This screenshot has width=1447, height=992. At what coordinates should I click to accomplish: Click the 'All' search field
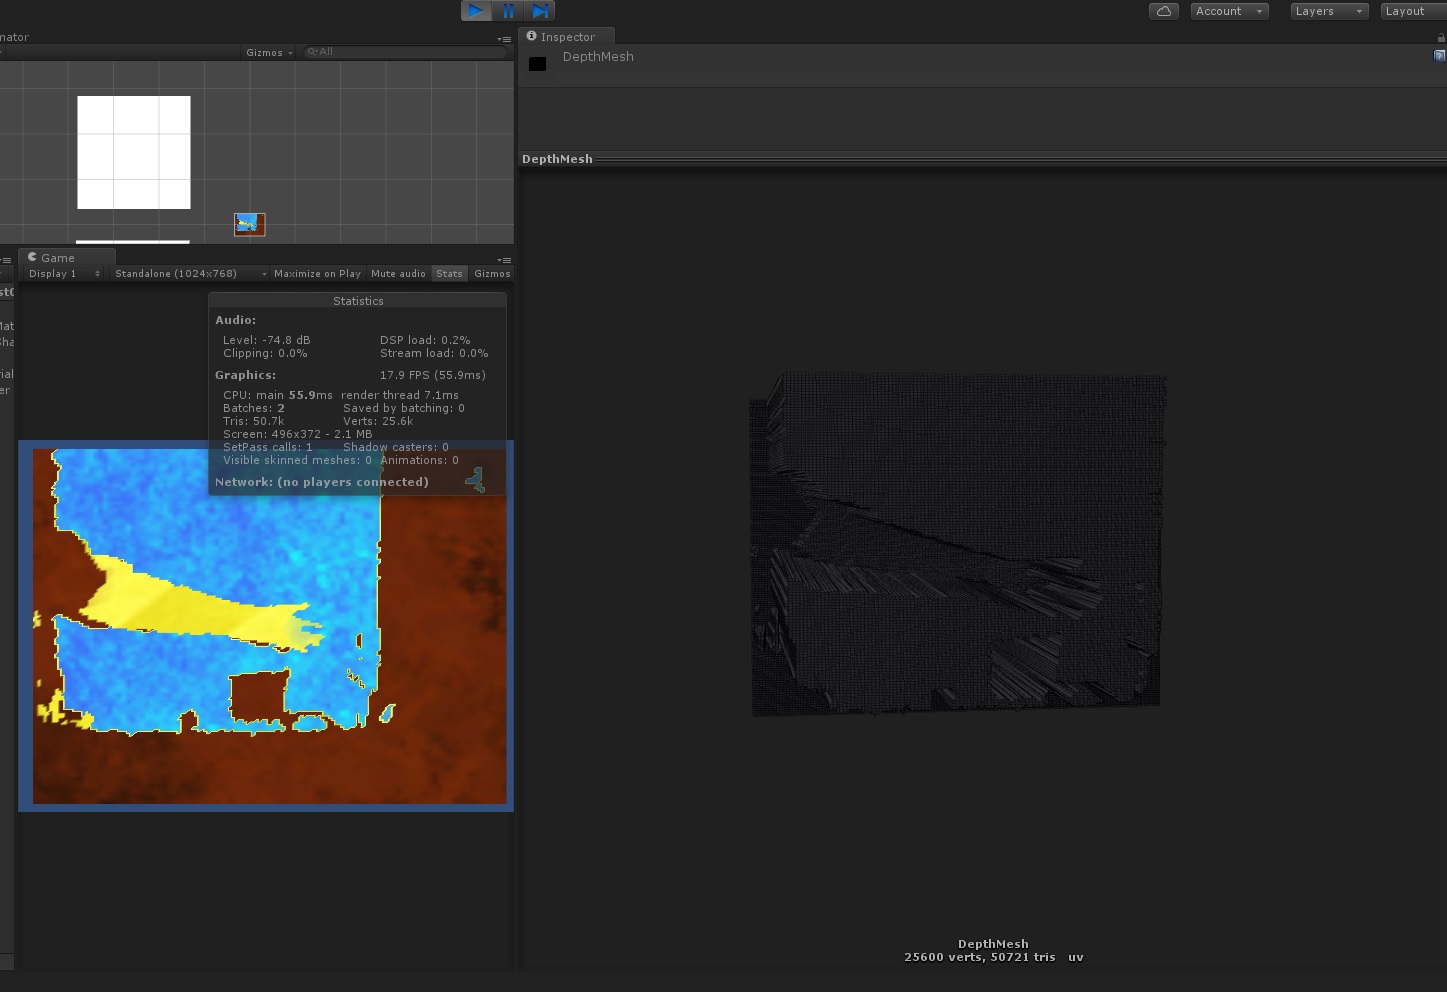[405, 52]
